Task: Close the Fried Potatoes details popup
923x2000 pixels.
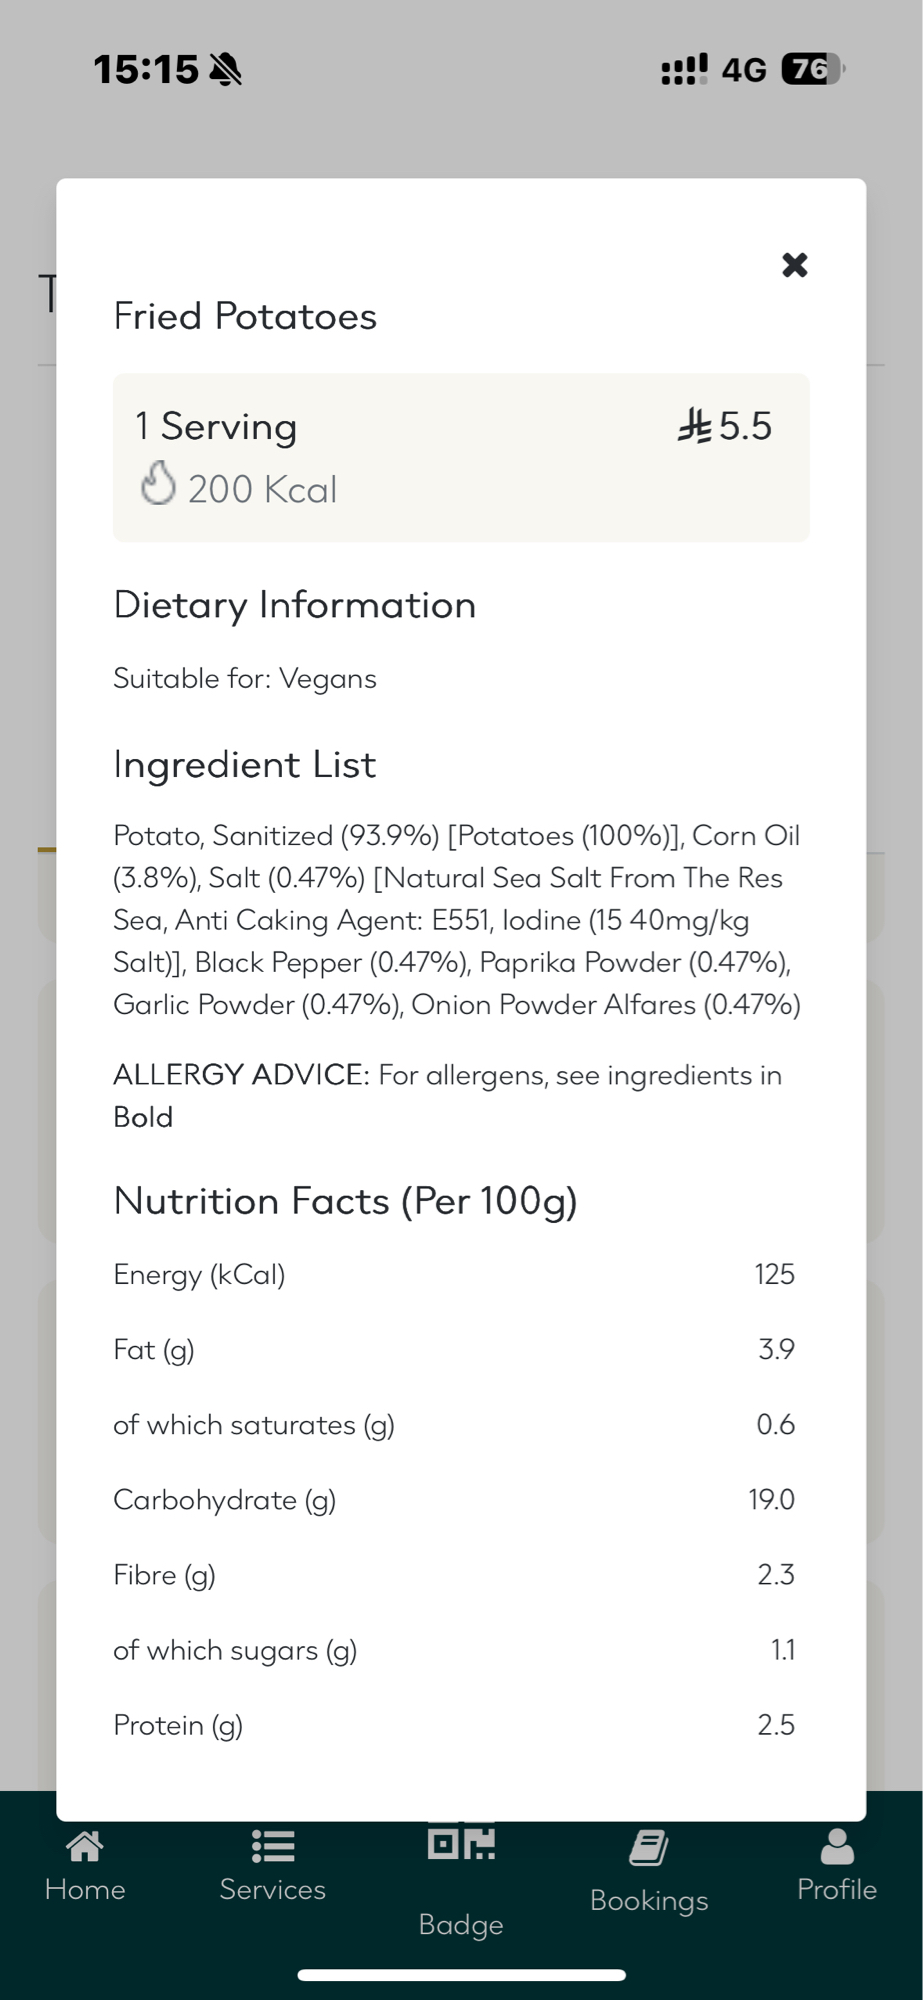Action: [x=794, y=265]
